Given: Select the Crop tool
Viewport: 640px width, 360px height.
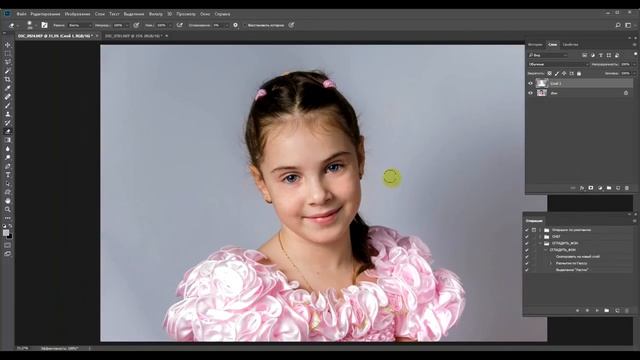Looking at the screenshot, I should click(x=7, y=79).
